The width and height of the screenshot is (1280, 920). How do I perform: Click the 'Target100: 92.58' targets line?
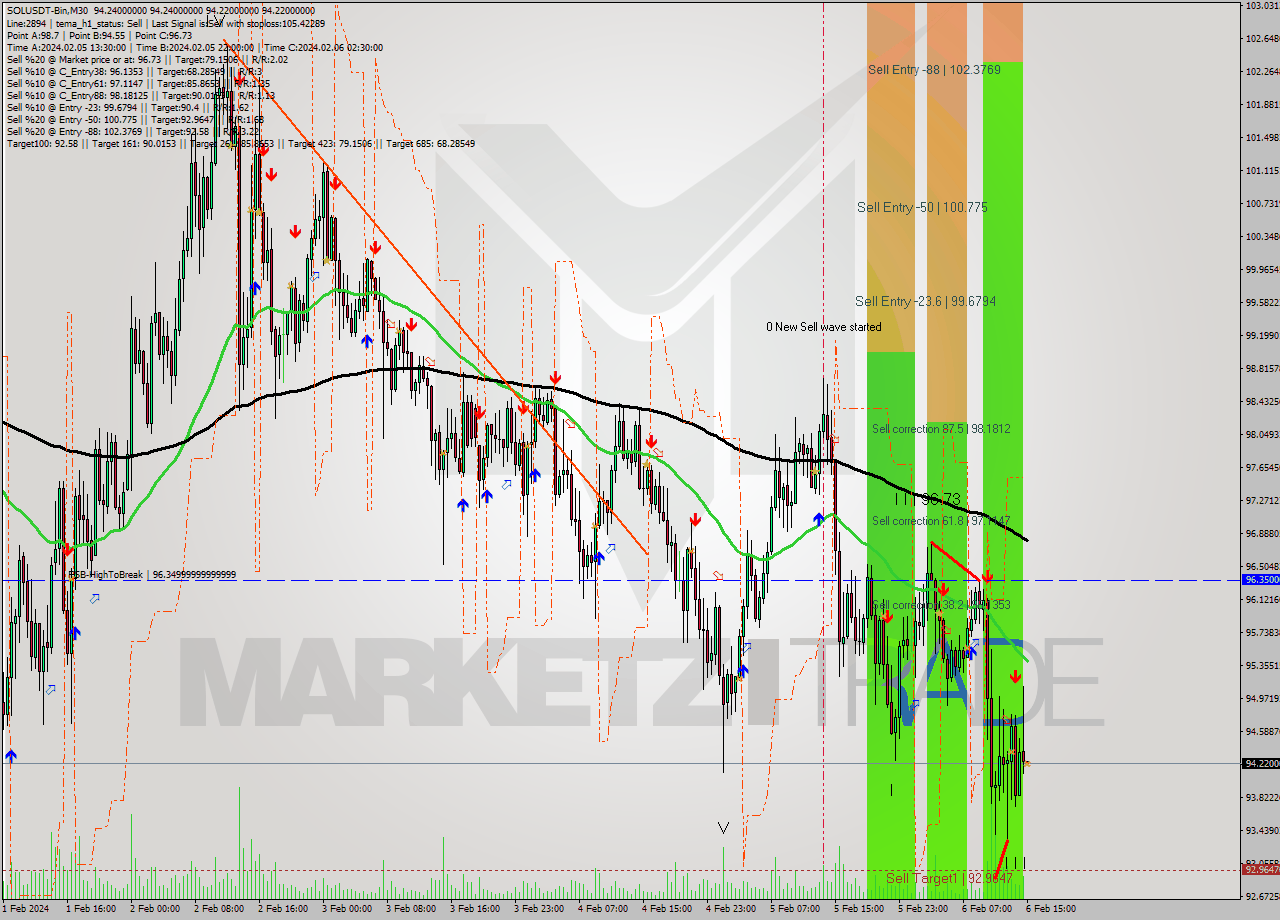tap(241, 144)
